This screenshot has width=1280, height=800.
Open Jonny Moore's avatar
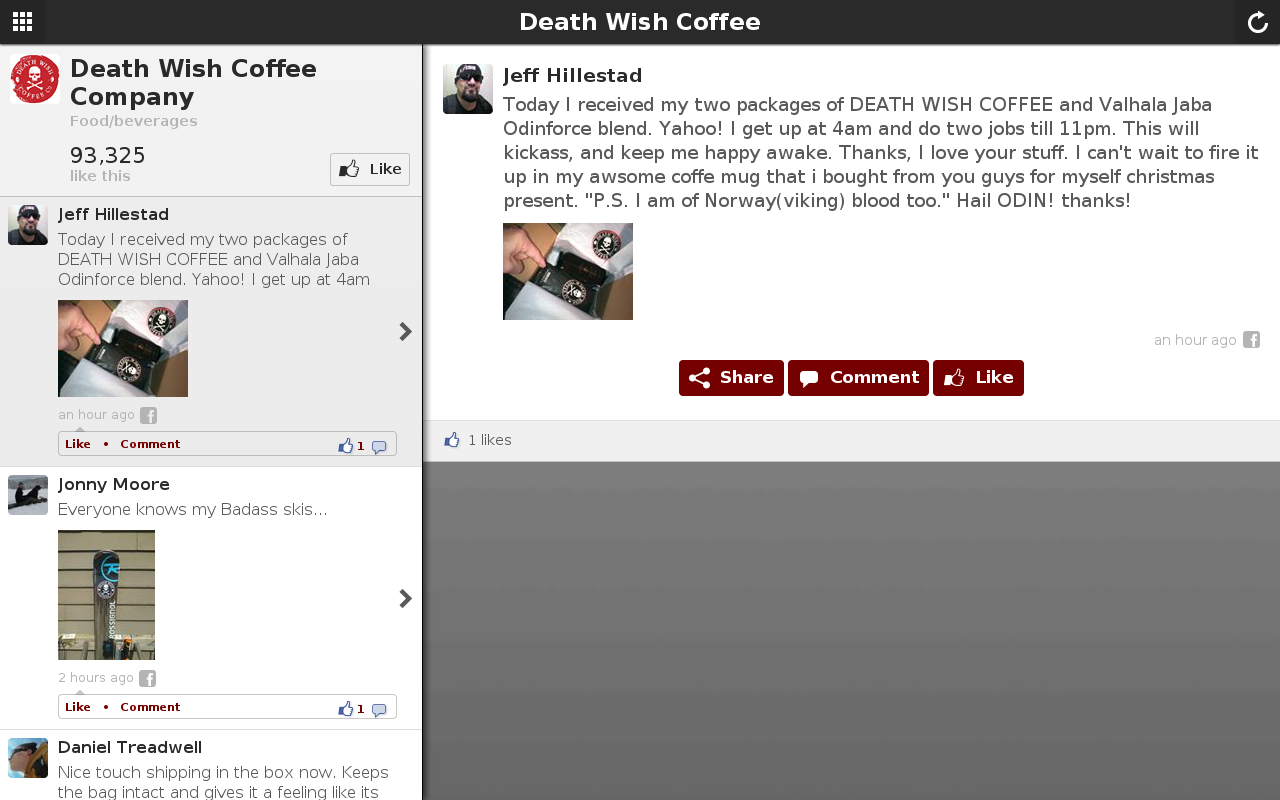(x=28, y=495)
